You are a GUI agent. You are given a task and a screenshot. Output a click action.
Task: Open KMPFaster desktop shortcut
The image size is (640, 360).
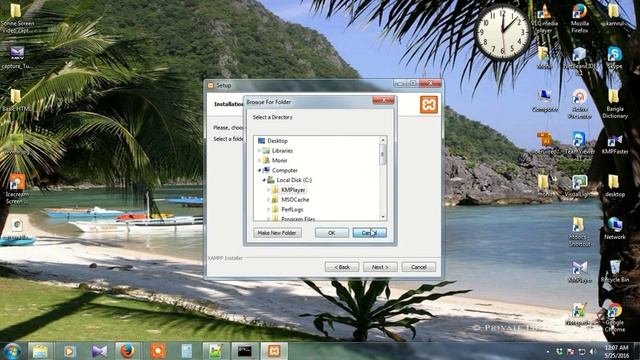pyautogui.click(x=615, y=144)
